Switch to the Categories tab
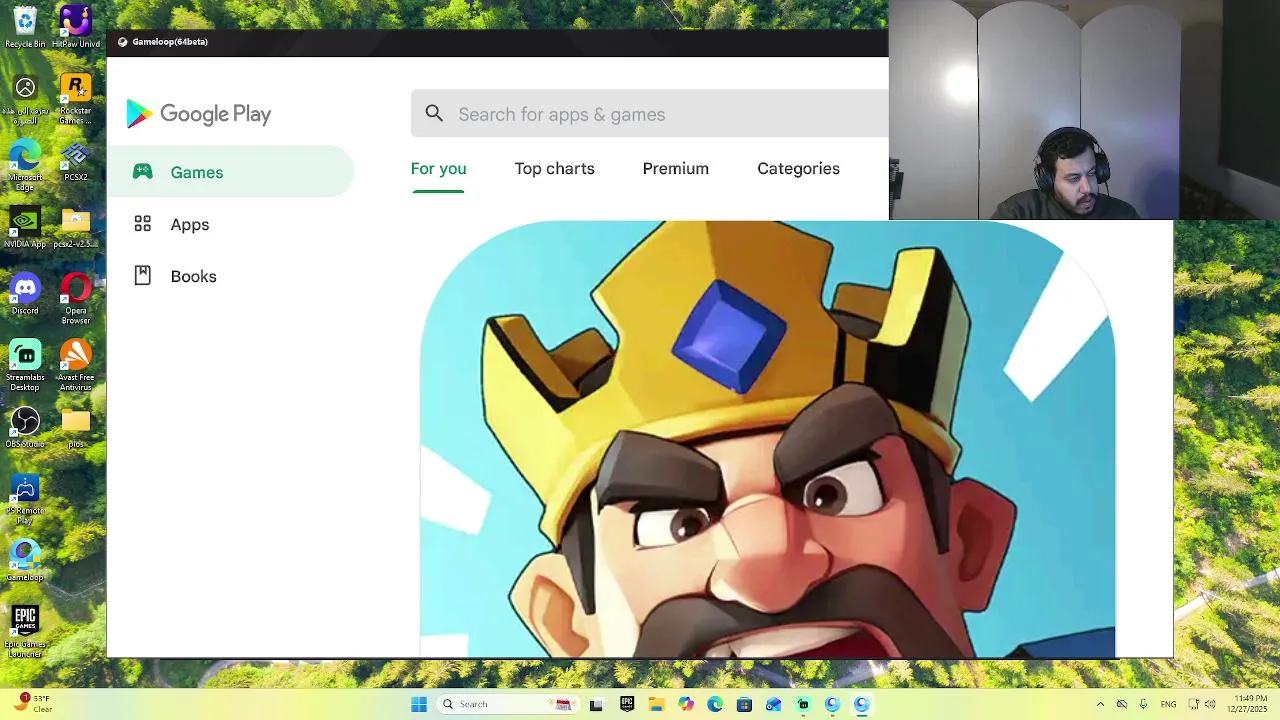Image resolution: width=1280 pixels, height=720 pixels. click(798, 169)
